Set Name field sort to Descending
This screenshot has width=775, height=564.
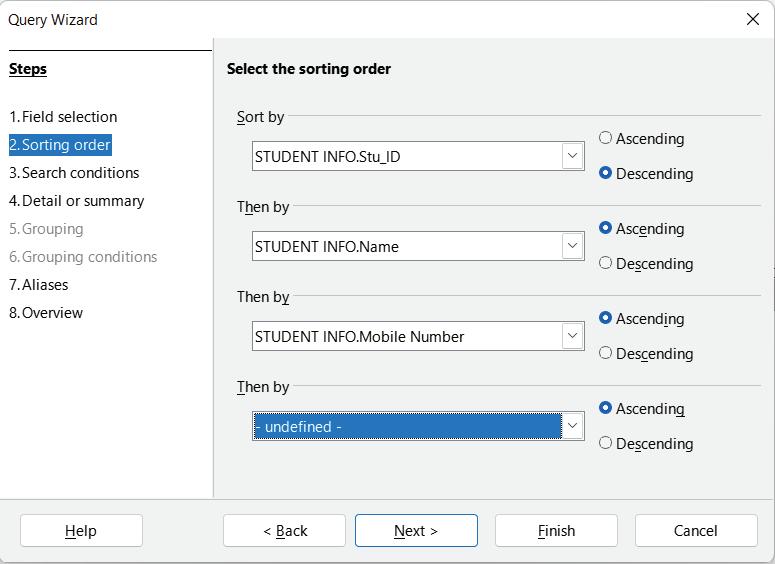tap(606, 263)
